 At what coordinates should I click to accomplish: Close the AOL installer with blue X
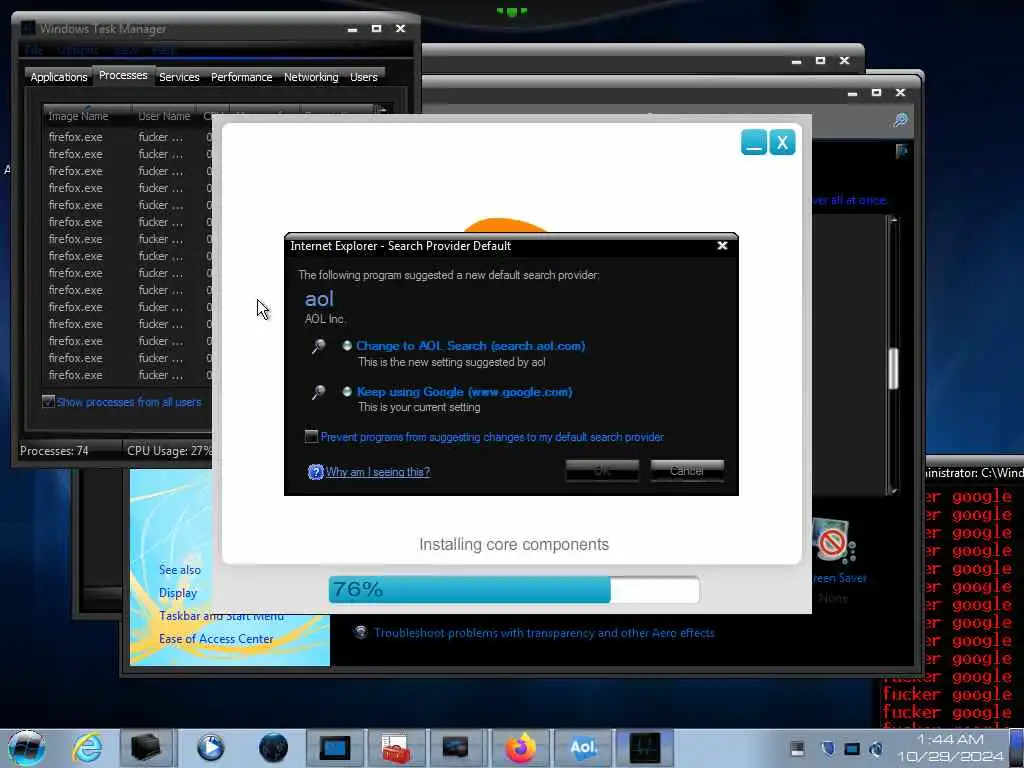[x=782, y=142]
